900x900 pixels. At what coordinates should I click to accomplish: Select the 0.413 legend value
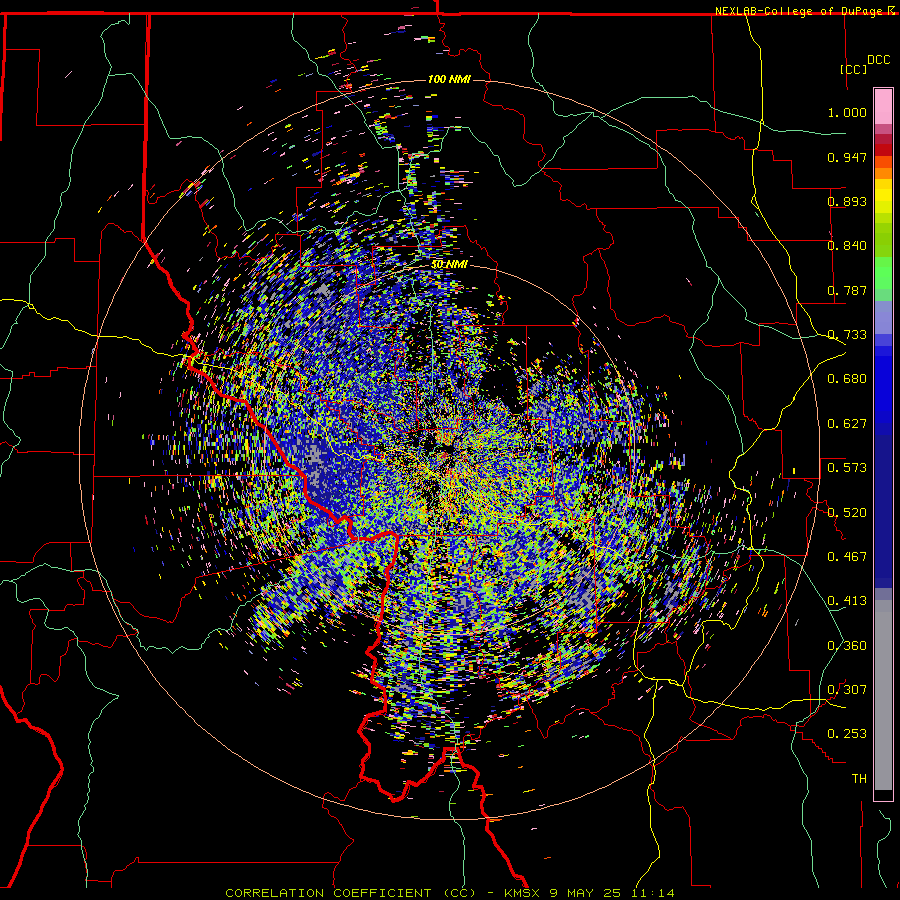[x=847, y=601]
